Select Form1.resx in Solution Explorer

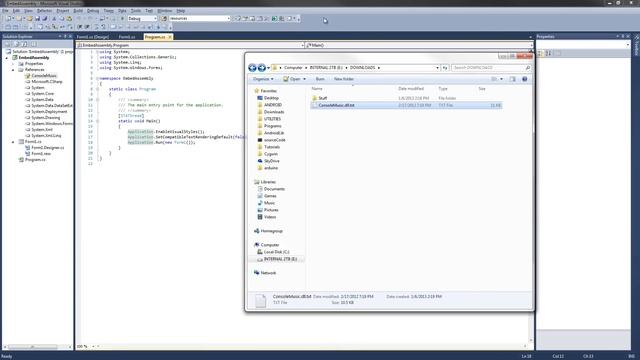(41, 153)
